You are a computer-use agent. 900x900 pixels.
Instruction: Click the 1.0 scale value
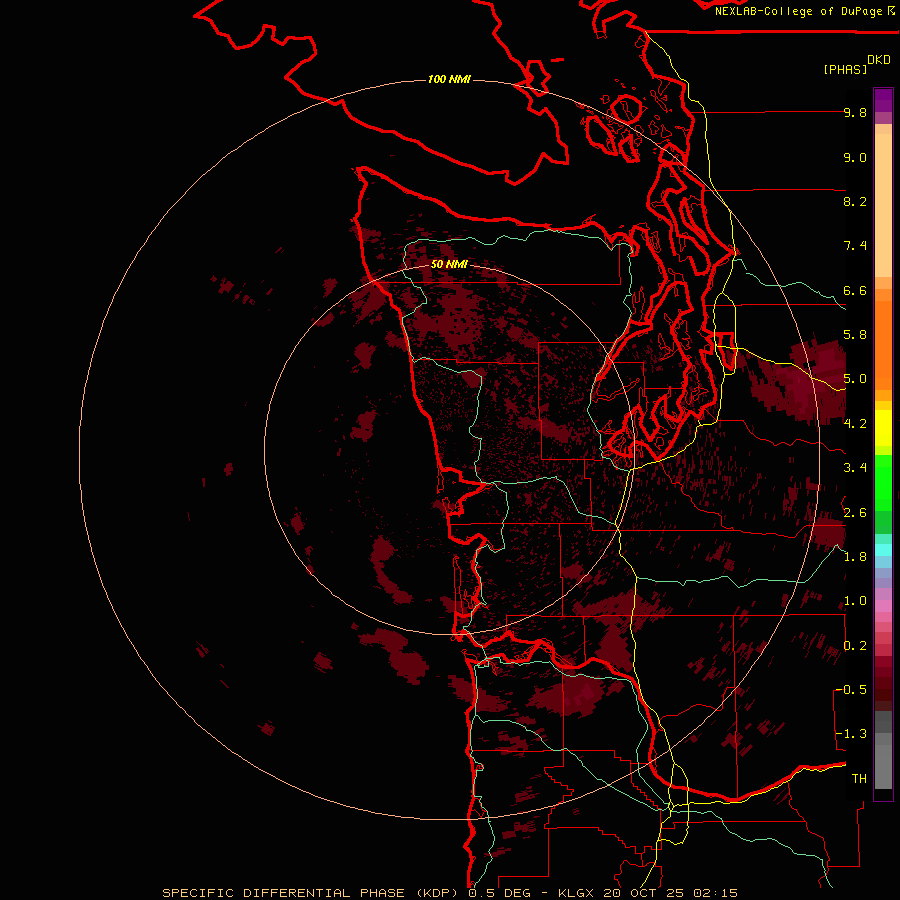[855, 601]
